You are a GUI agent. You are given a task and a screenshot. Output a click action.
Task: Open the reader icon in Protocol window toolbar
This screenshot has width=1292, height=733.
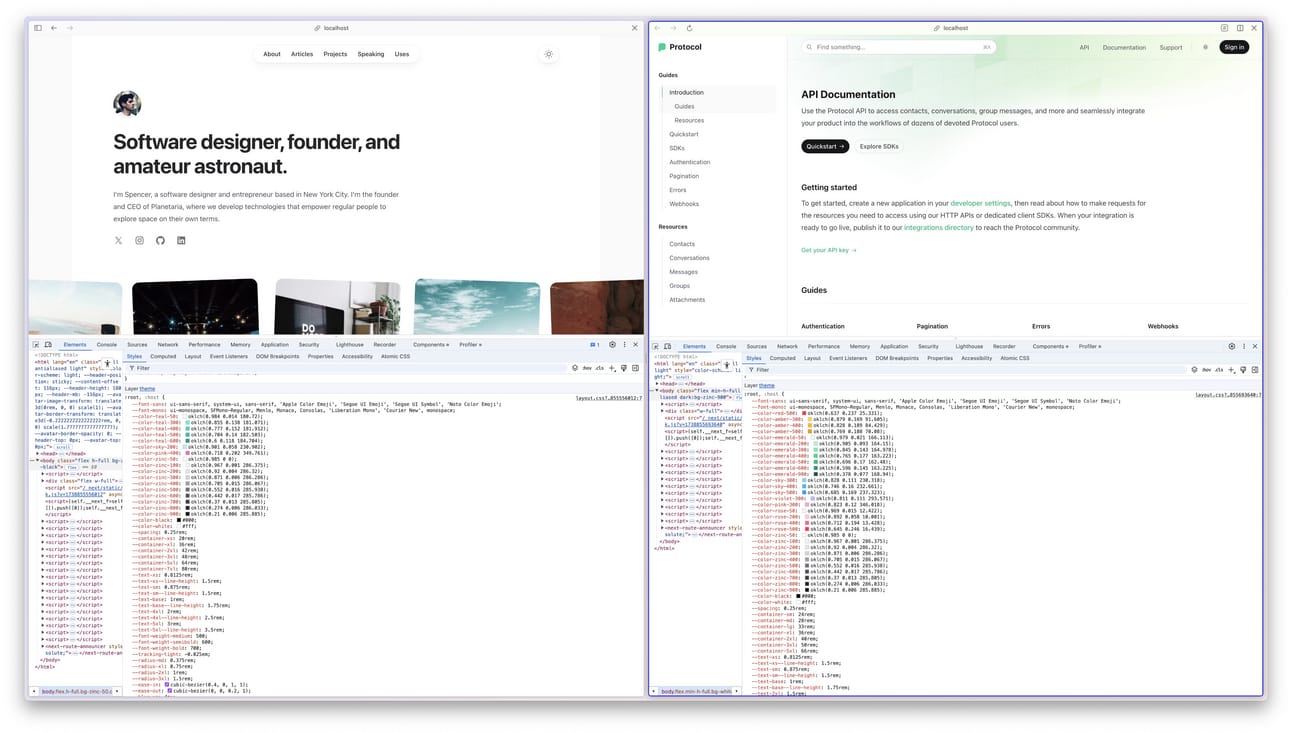(x=1224, y=28)
